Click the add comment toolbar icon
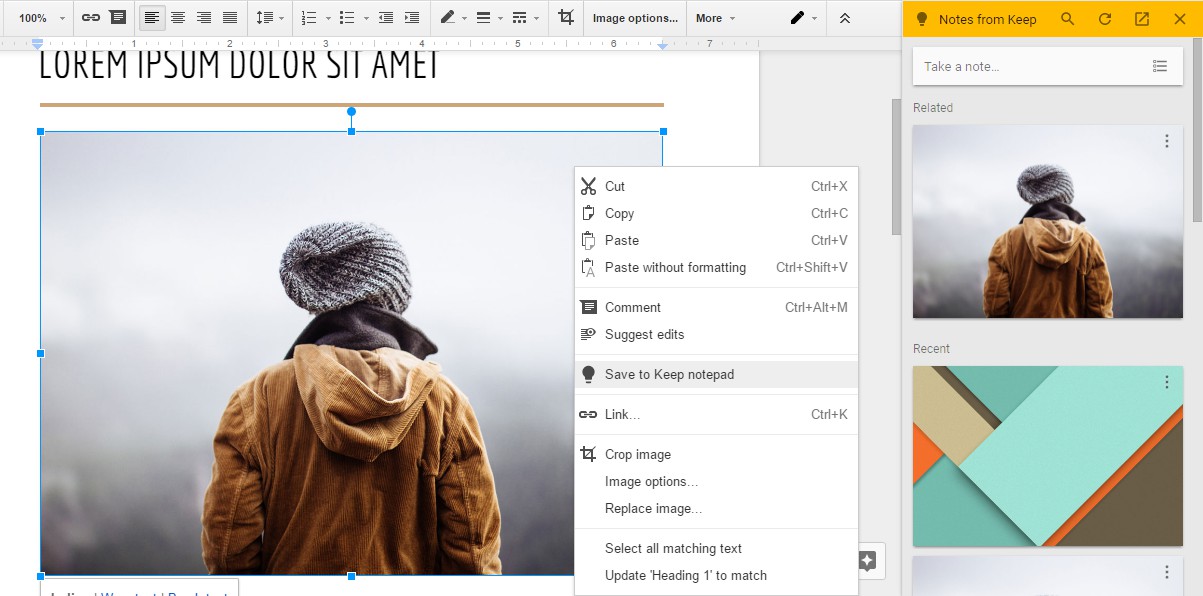 tap(118, 18)
